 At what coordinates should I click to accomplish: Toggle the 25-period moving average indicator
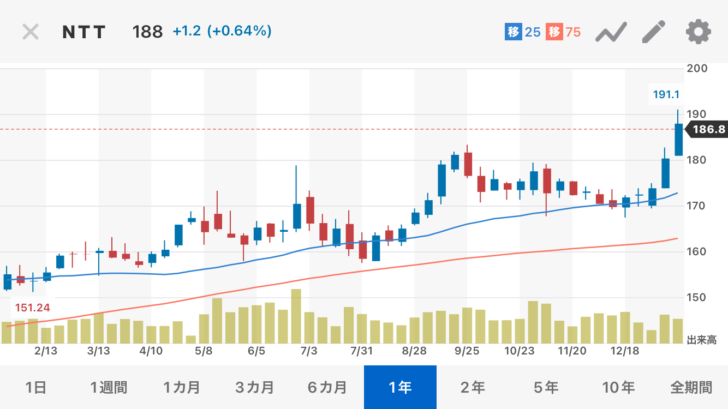pyautogui.click(x=521, y=32)
